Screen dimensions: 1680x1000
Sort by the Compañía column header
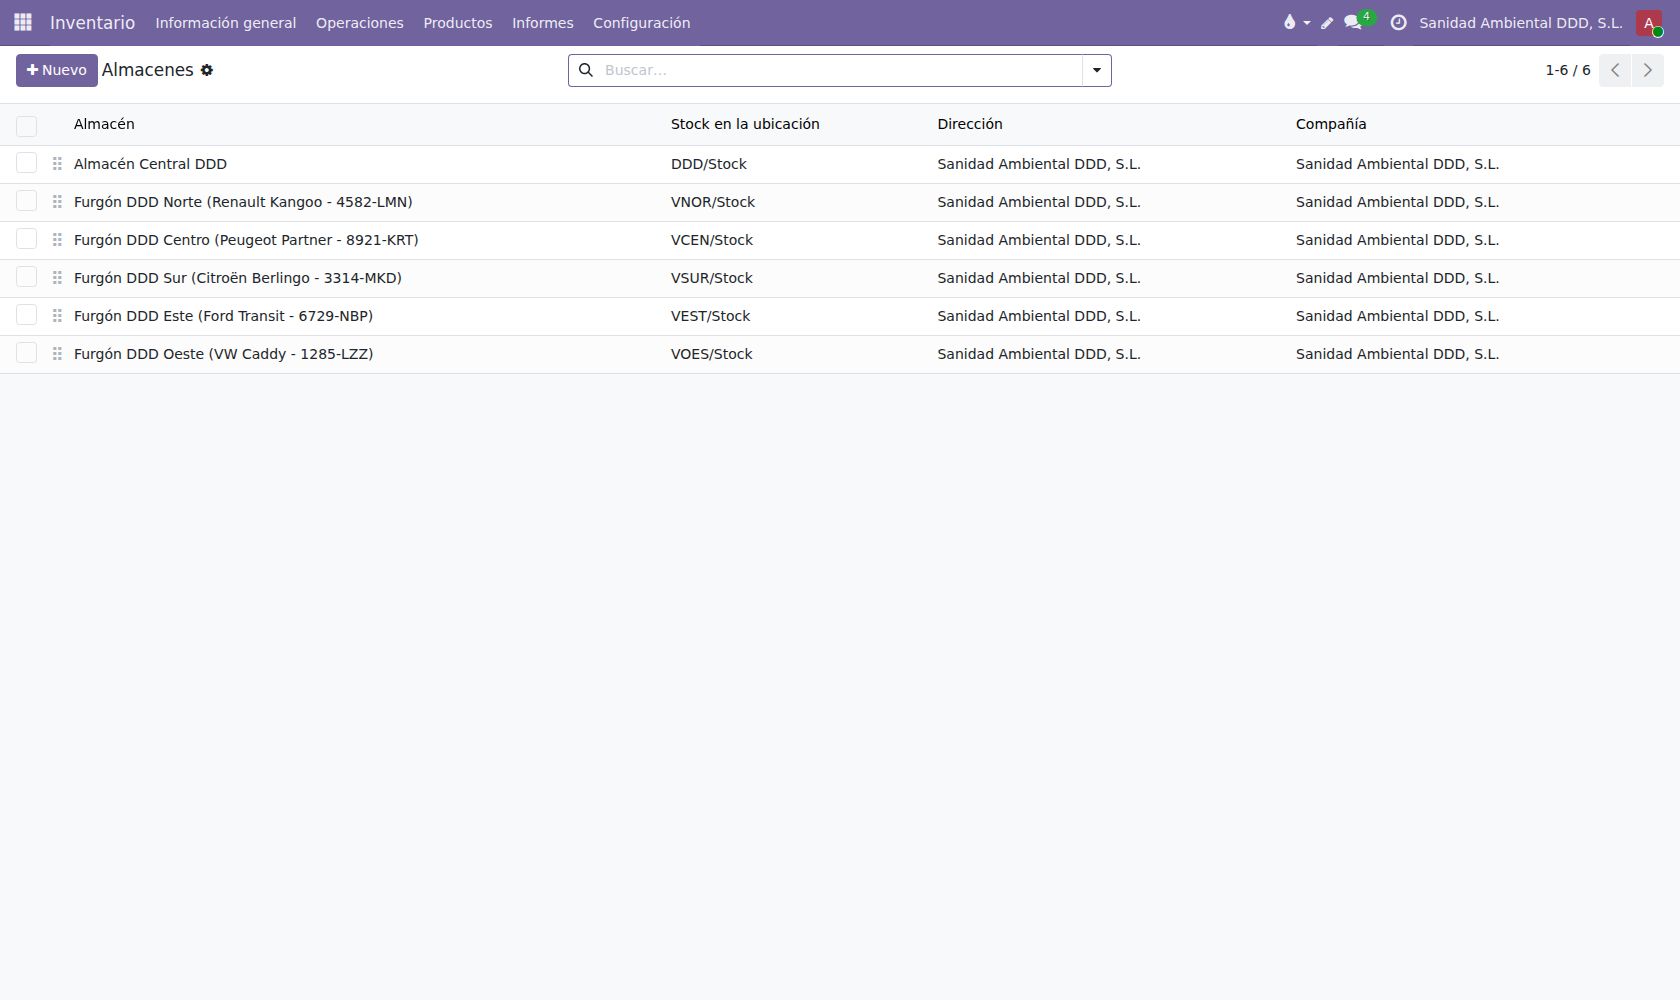point(1331,124)
